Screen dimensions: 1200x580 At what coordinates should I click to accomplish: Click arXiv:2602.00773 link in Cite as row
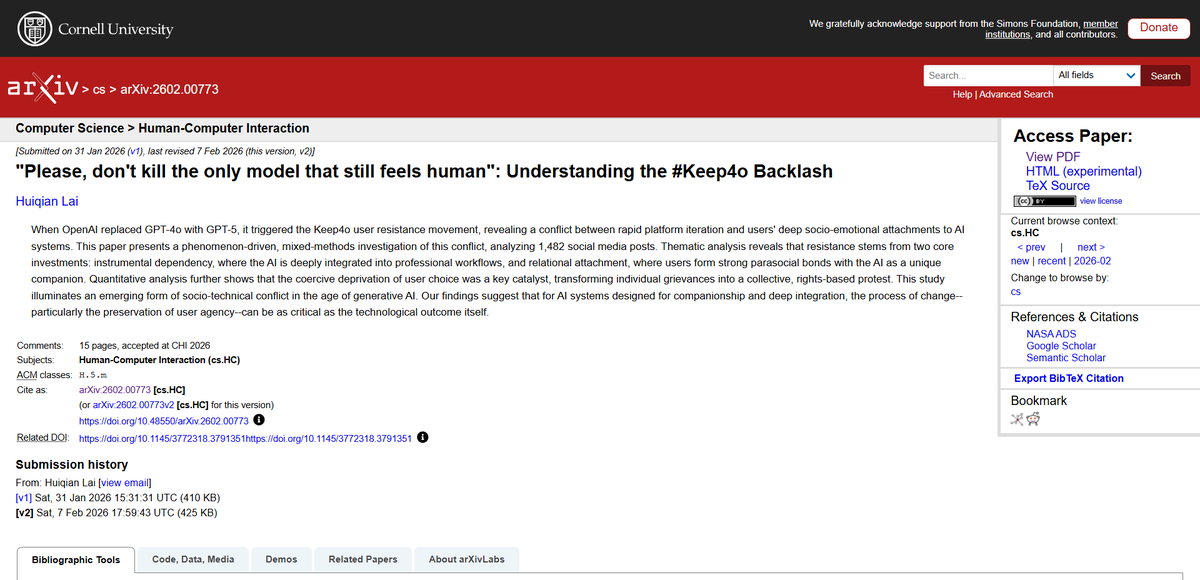tap(114, 389)
